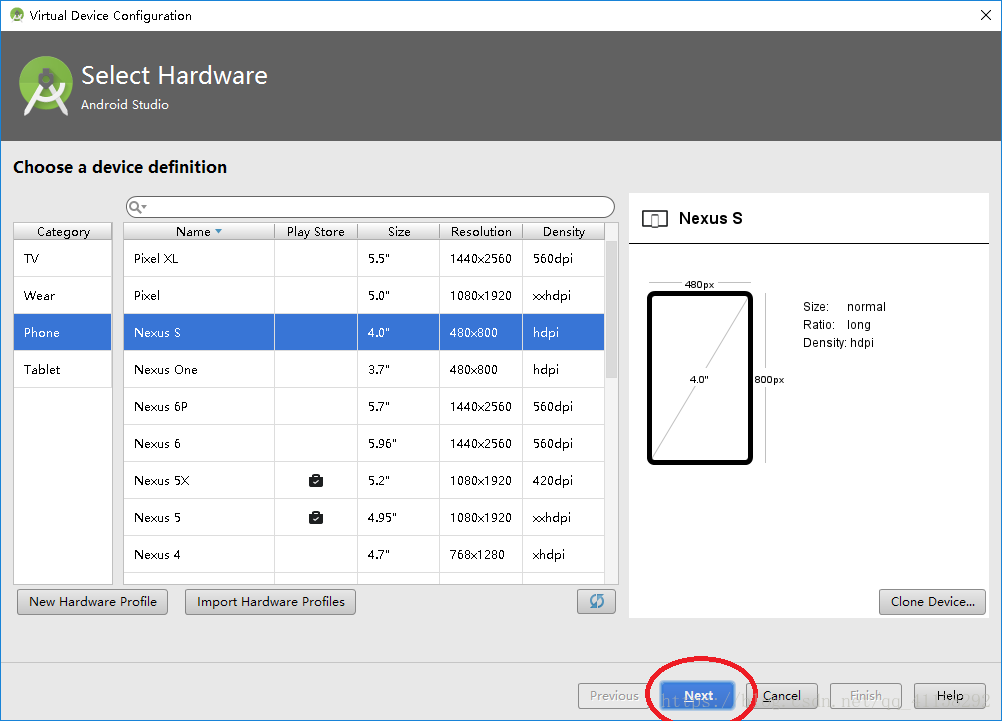This screenshot has height=721, width=1002.
Task: Select the Nexus 6 device row
Action: [x=364, y=444]
